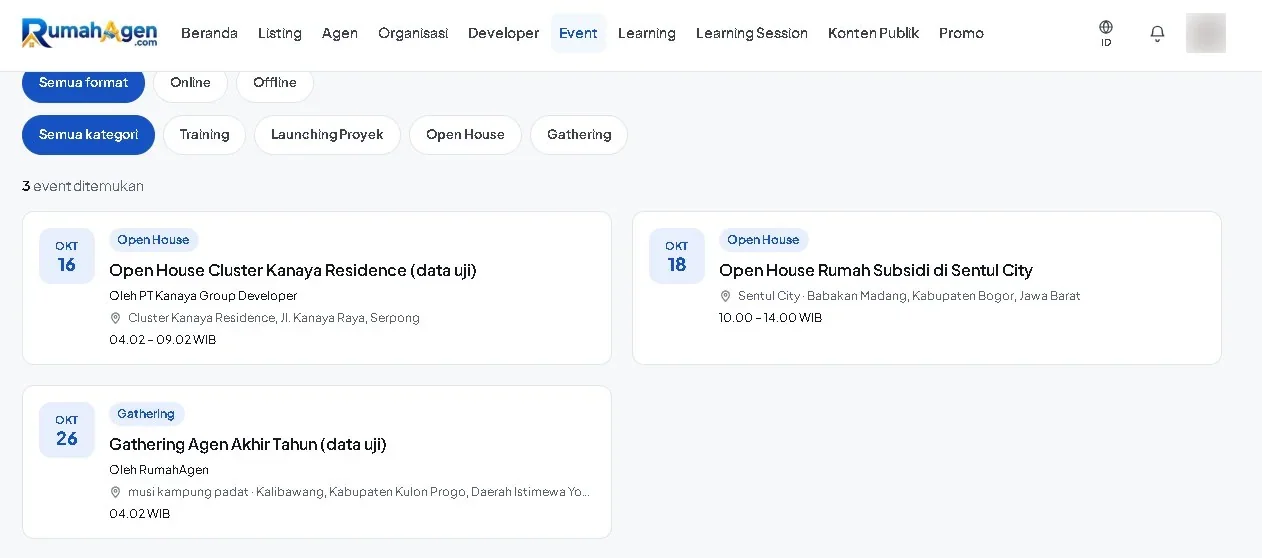Image resolution: width=1262 pixels, height=558 pixels.
Task: Open event Gathering Agen Akhir Tahun
Action: click(x=248, y=444)
